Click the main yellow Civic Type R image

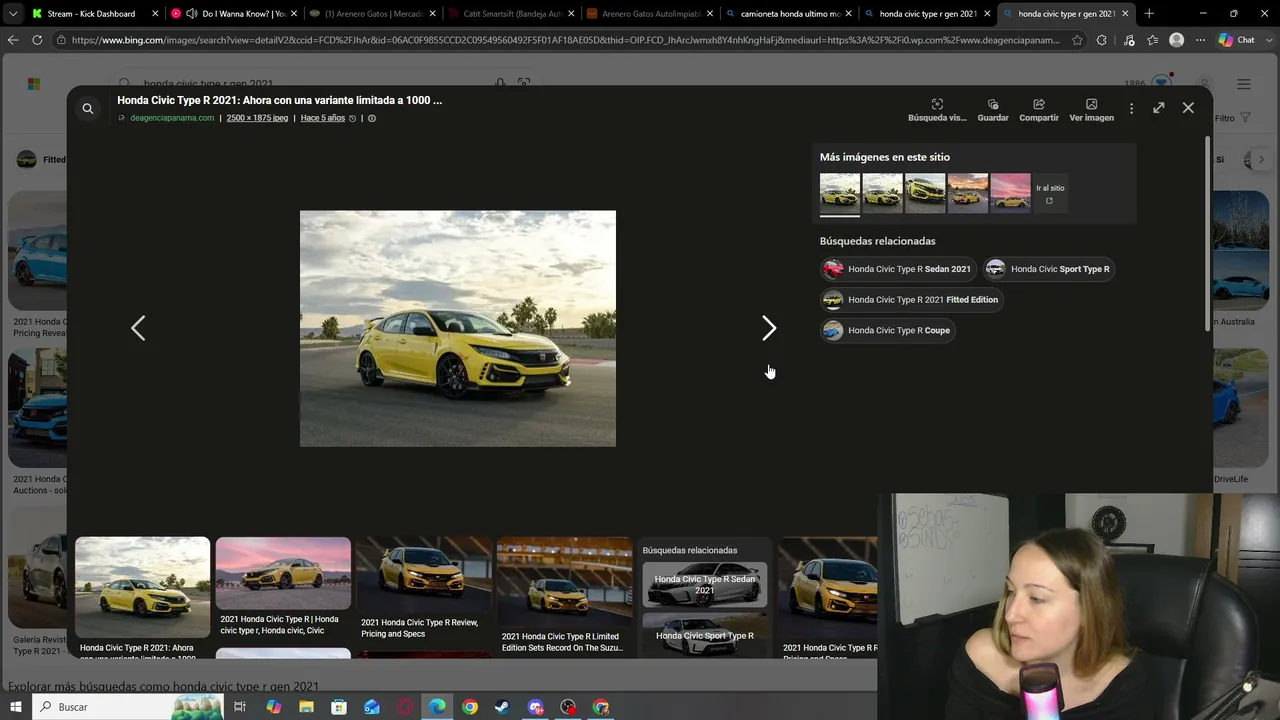coord(458,328)
